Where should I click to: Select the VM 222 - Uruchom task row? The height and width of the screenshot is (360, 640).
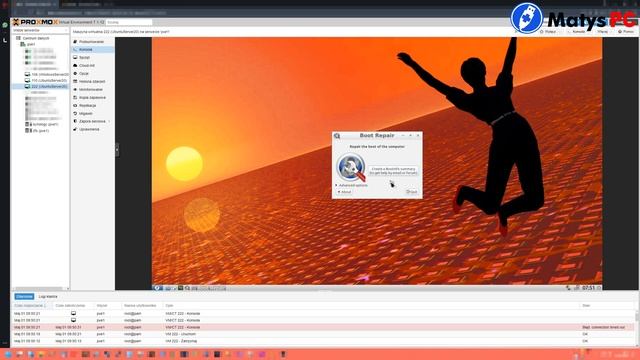tap(323, 334)
